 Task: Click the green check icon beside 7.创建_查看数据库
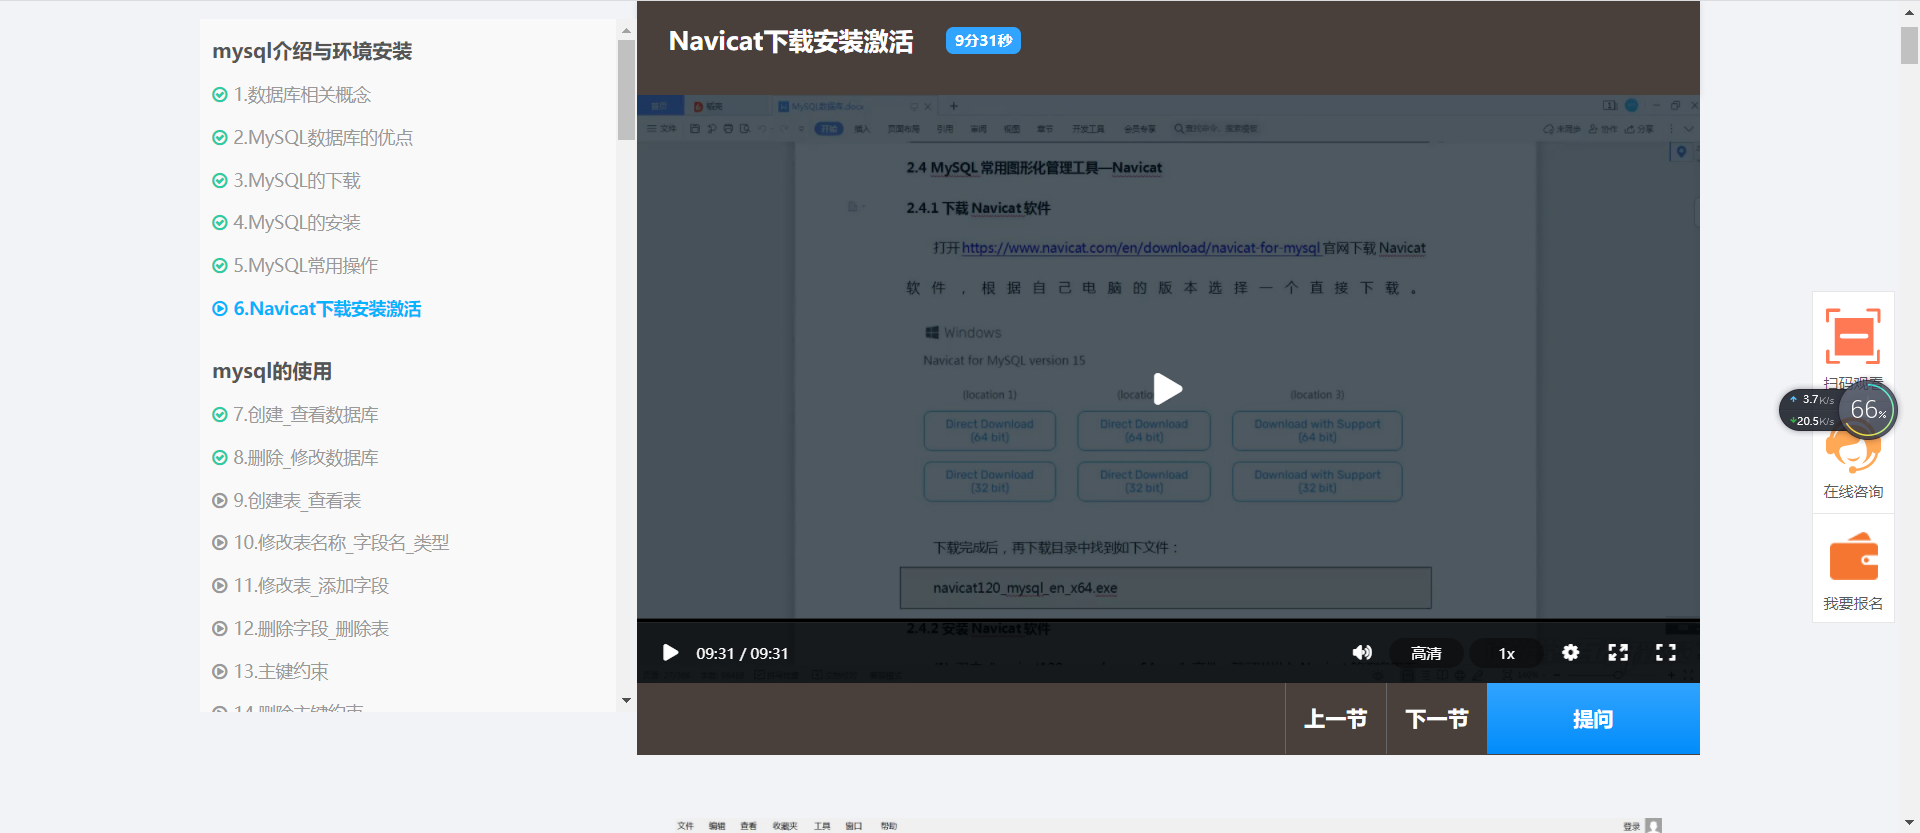tap(220, 415)
